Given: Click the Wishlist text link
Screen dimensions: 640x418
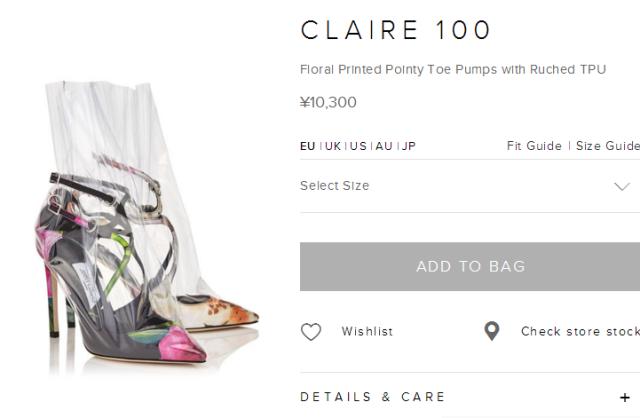Looking at the screenshot, I should pyautogui.click(x=367, y=331).
